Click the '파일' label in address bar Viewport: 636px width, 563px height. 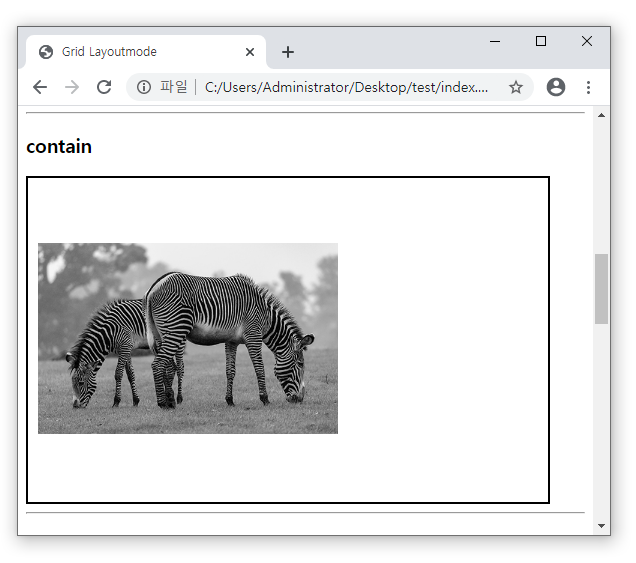[x=174, y=87]
